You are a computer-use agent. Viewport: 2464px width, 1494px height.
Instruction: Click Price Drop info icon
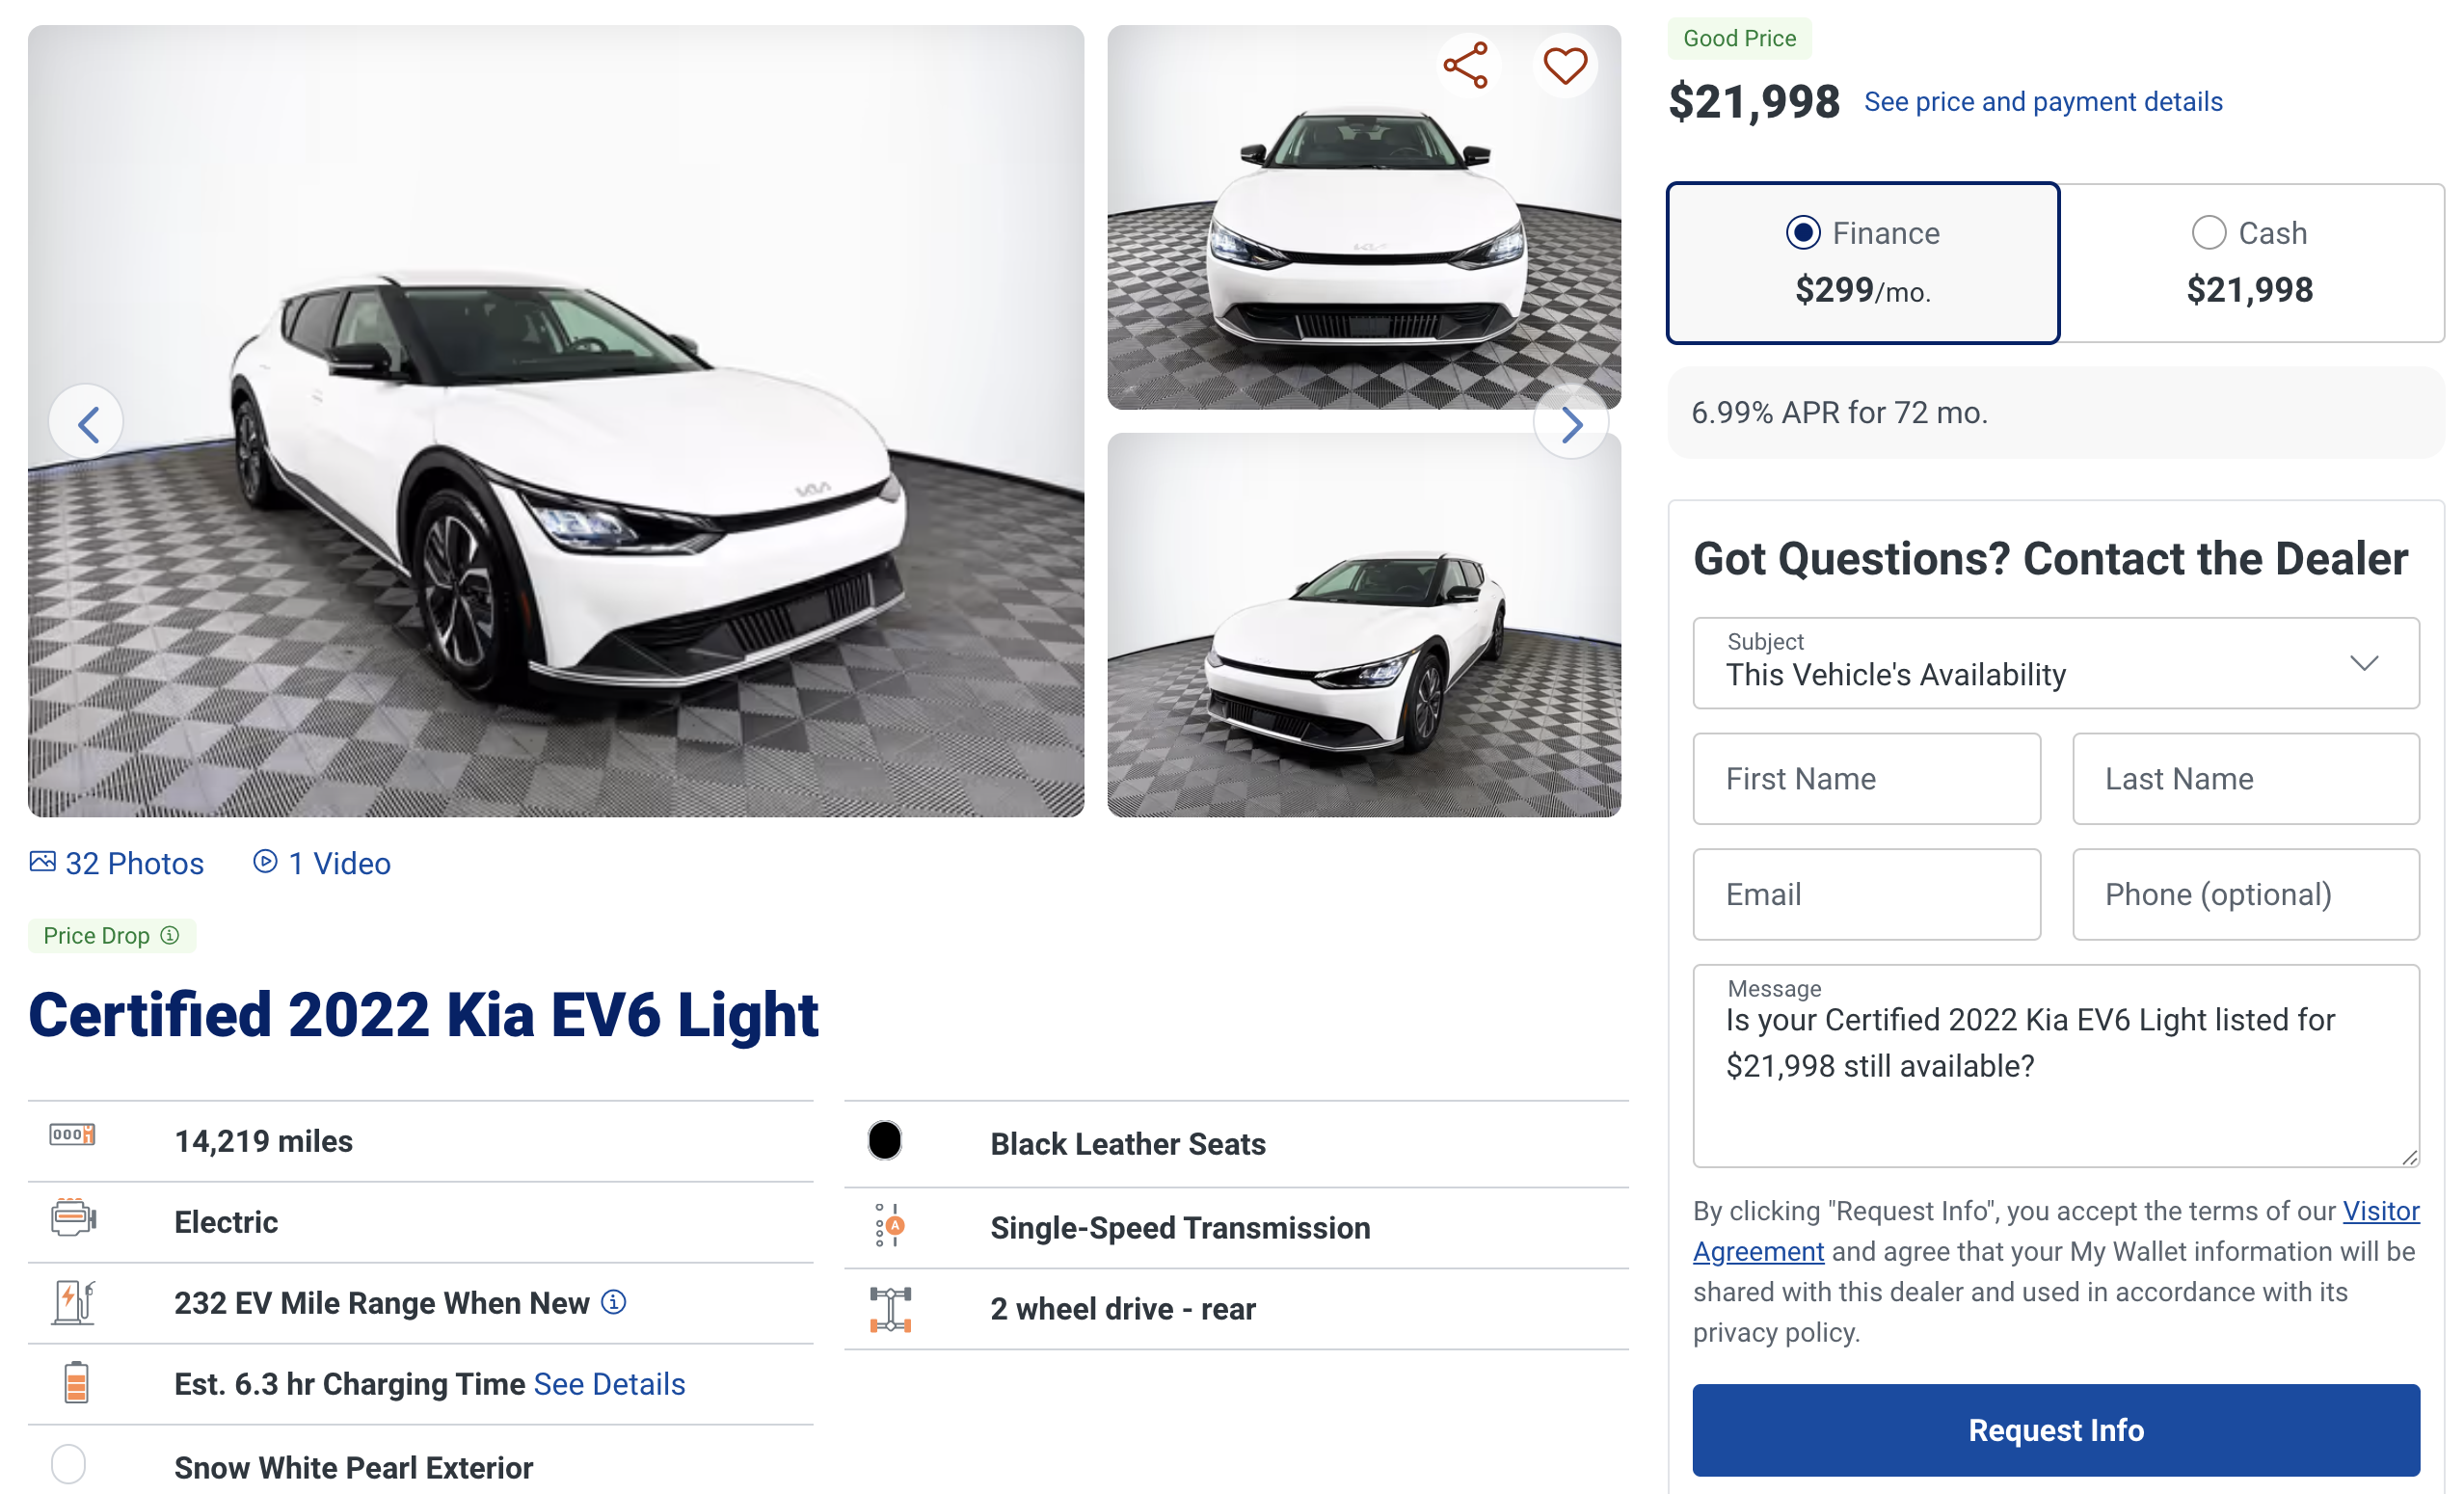pyautogui.click(x=170, y=935)
